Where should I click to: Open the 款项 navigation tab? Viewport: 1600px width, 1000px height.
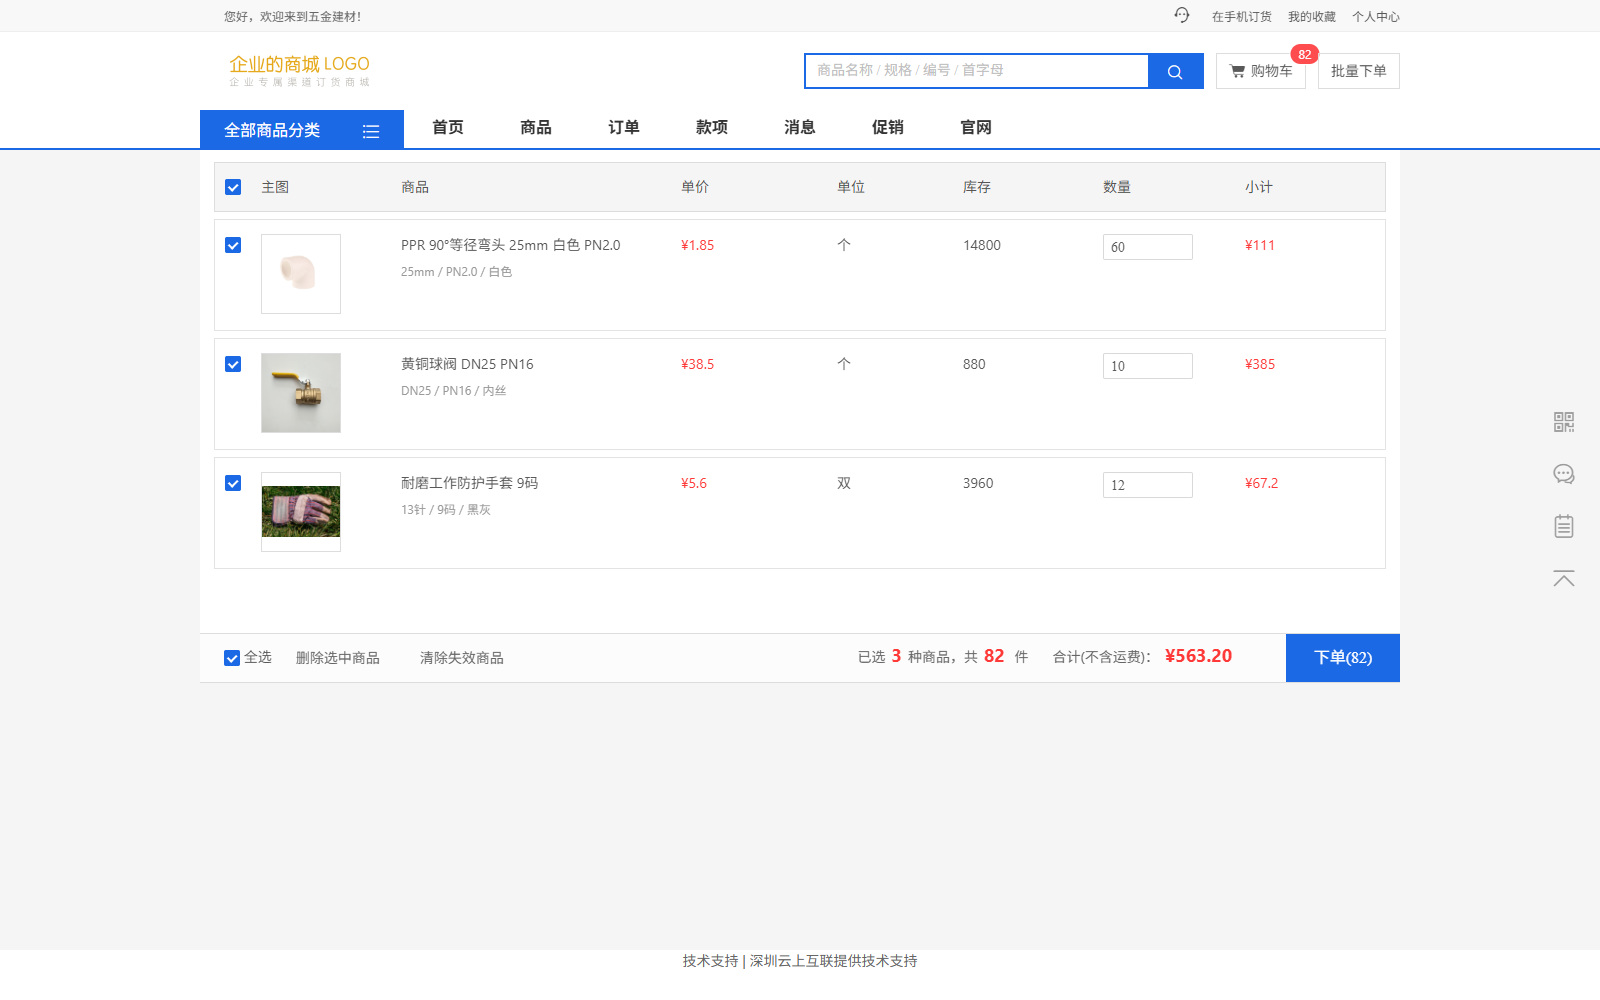(x=712, y=127)
